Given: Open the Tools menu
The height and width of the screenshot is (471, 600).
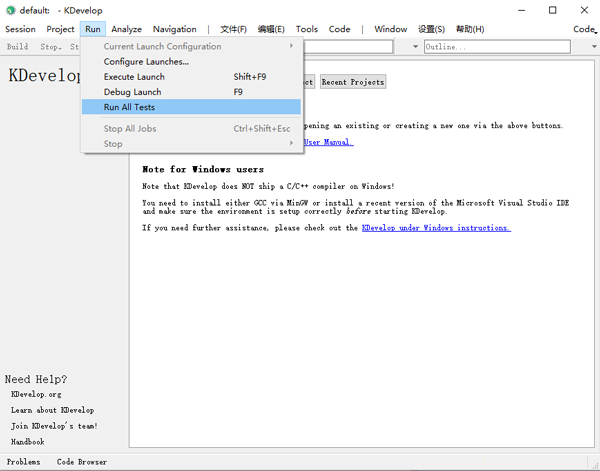Looking at the screenshot, I should 307,29.
